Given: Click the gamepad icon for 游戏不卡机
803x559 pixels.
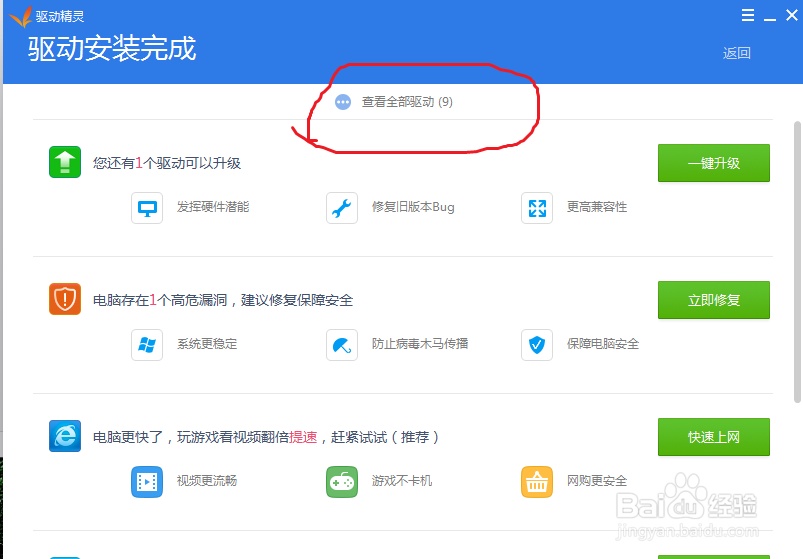Looking at the screenshot, I should coord(342,482).
